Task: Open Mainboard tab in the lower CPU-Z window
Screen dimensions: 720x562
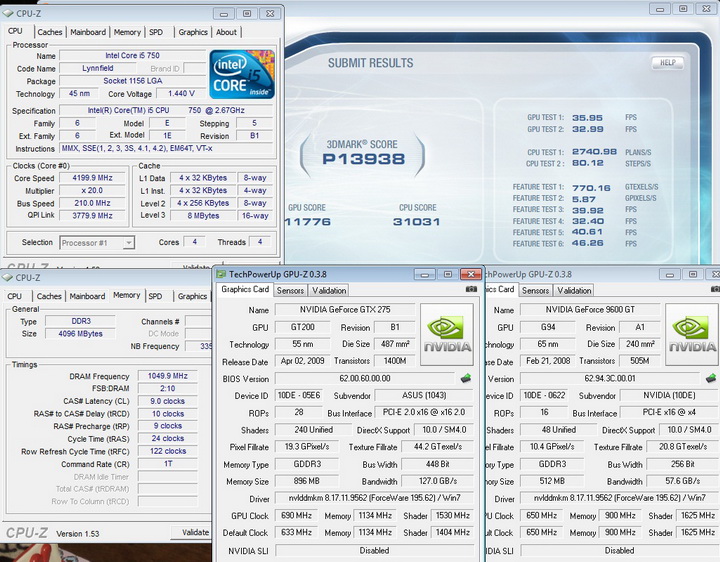Action: click(87, 296)
